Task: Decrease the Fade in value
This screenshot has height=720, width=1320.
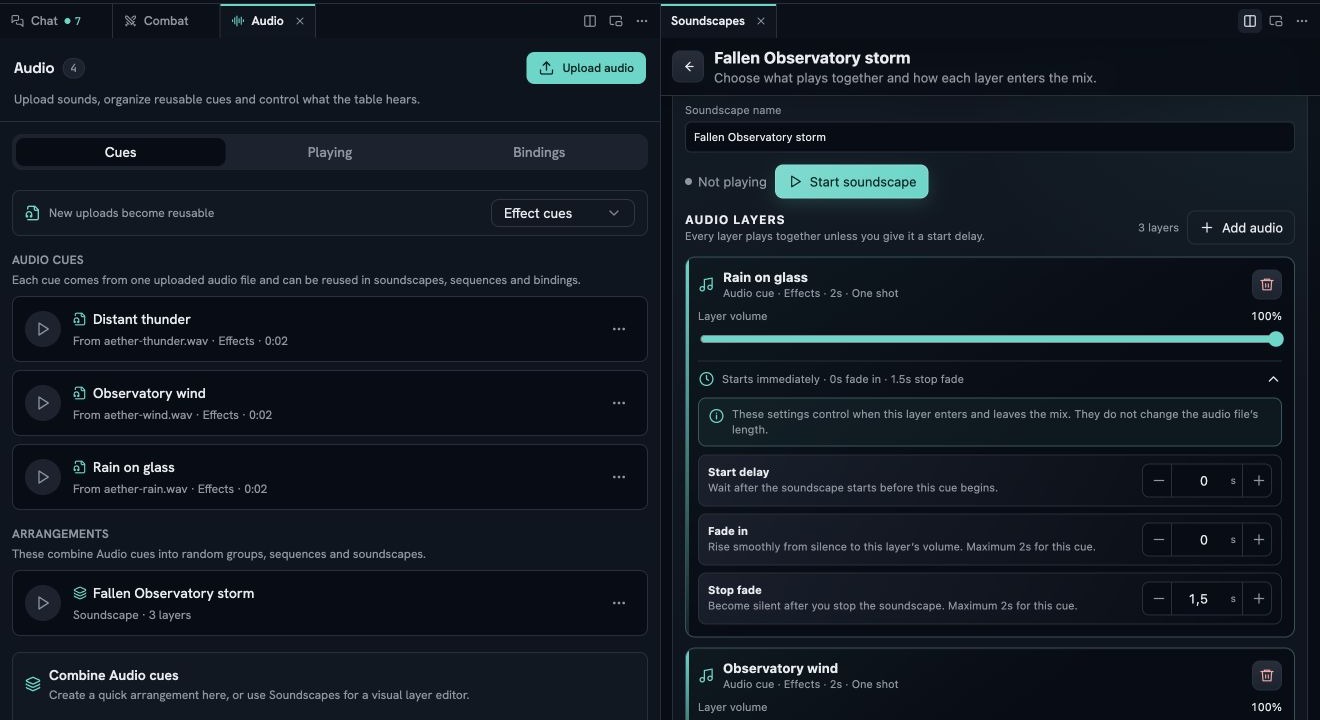Action: pos(1158,540)
